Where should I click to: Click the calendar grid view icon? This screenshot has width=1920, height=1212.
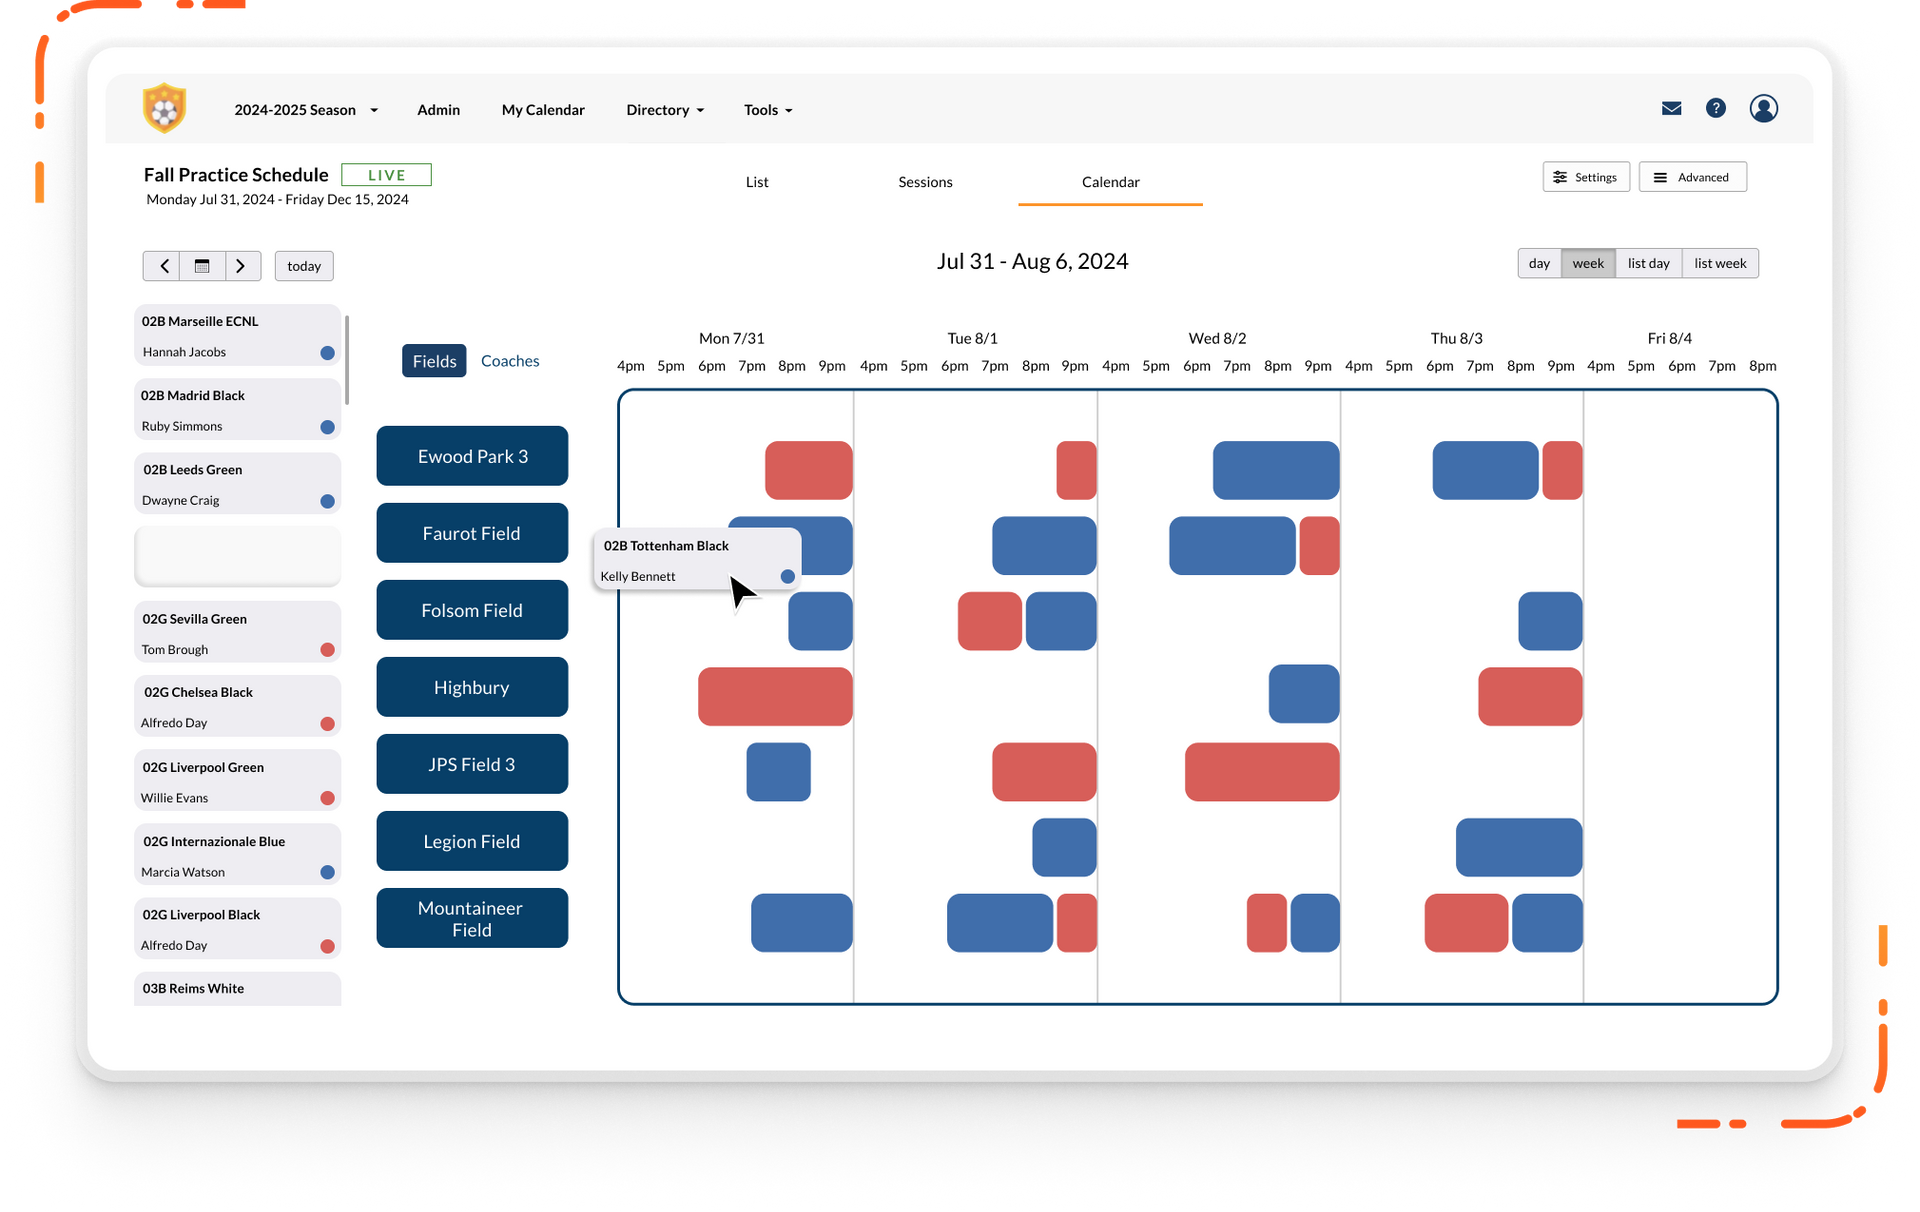pos(202,265)
